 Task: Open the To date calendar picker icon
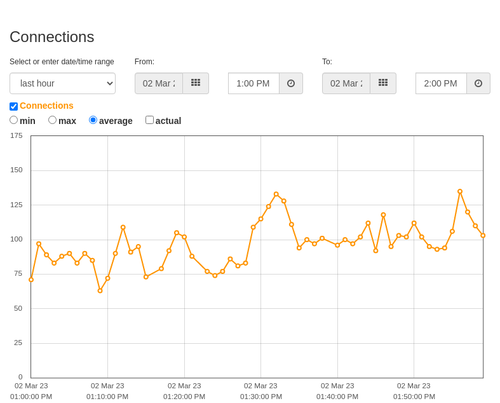tap(383, 83)
